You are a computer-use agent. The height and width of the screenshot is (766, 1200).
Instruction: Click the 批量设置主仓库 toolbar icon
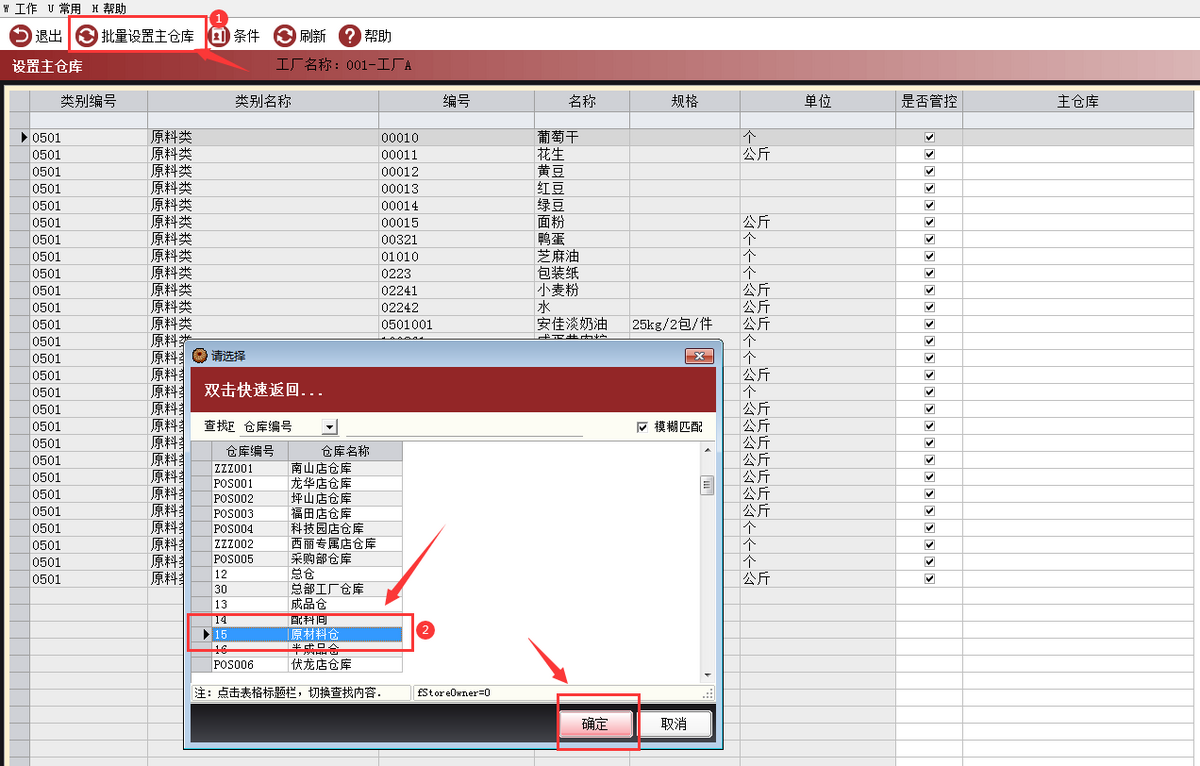coord(87,36)
